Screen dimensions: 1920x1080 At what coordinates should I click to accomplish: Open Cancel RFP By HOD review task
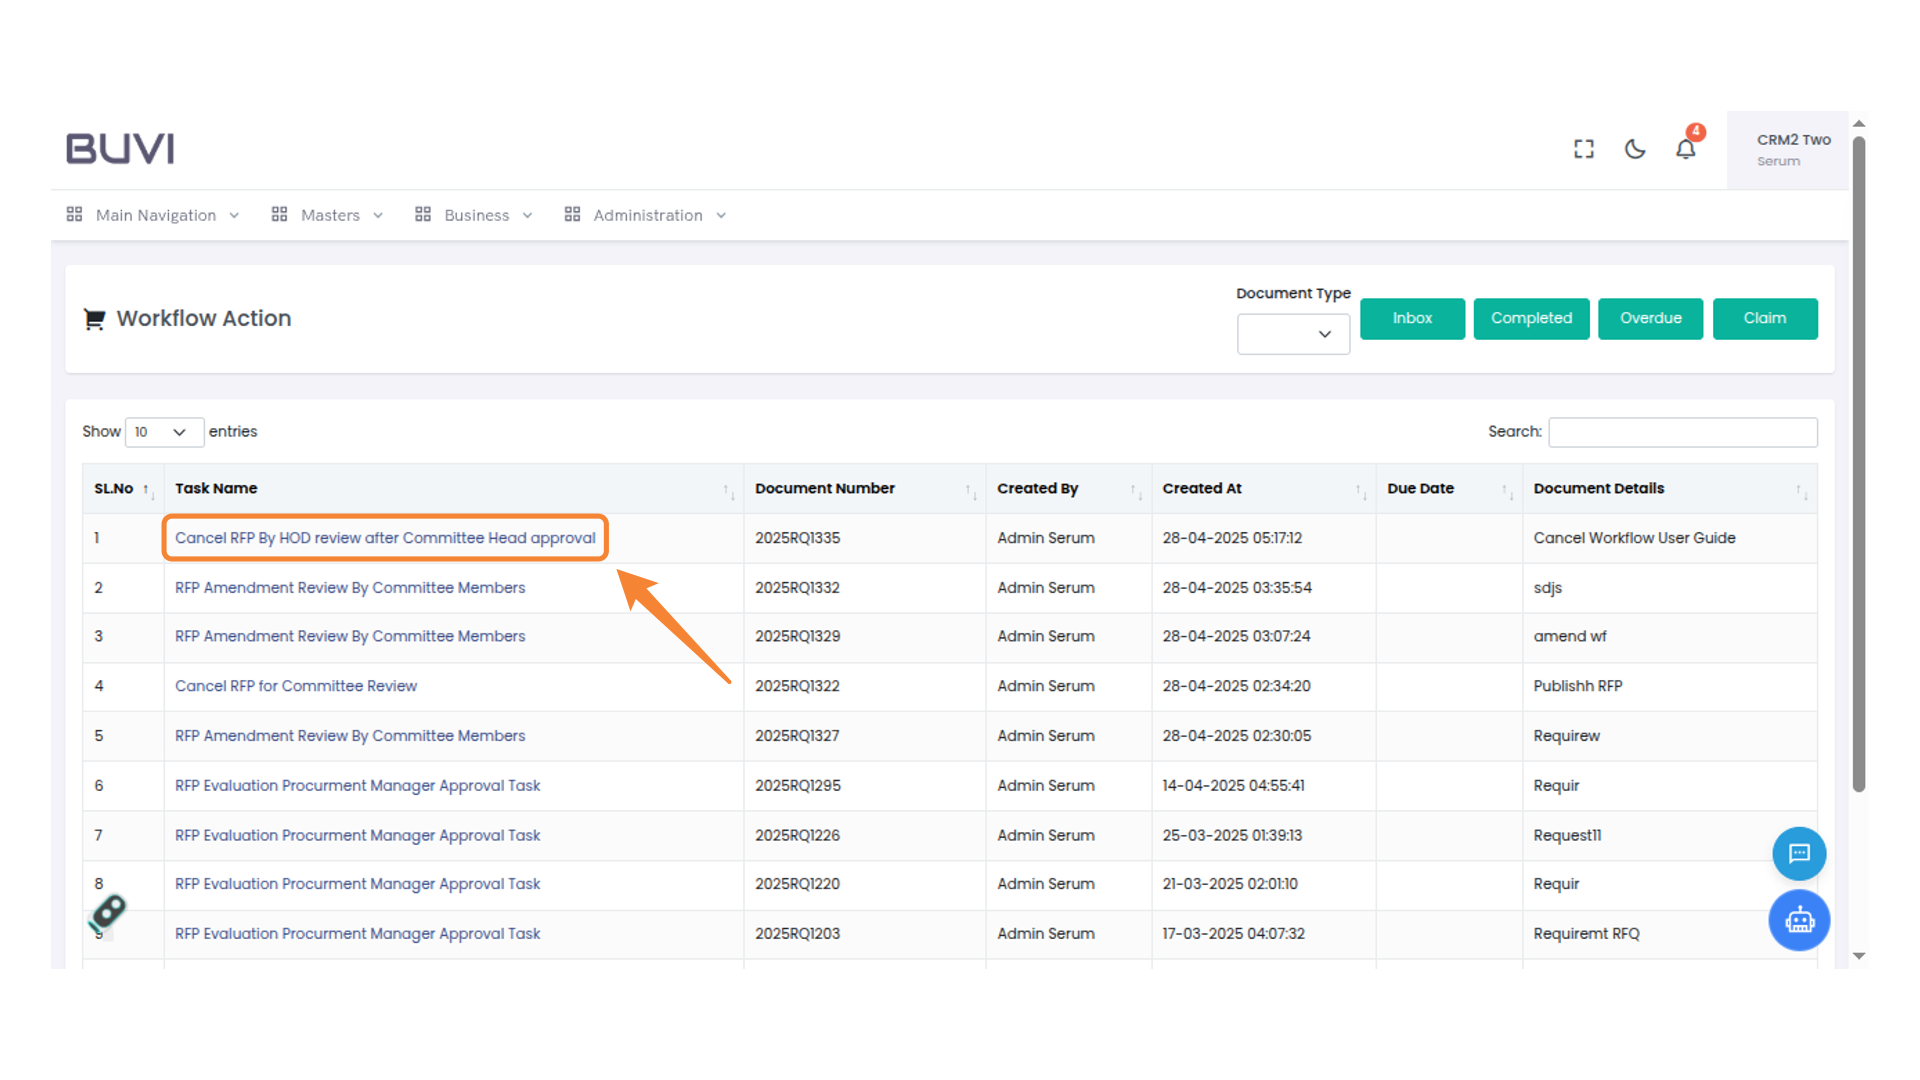coord(385,538)
